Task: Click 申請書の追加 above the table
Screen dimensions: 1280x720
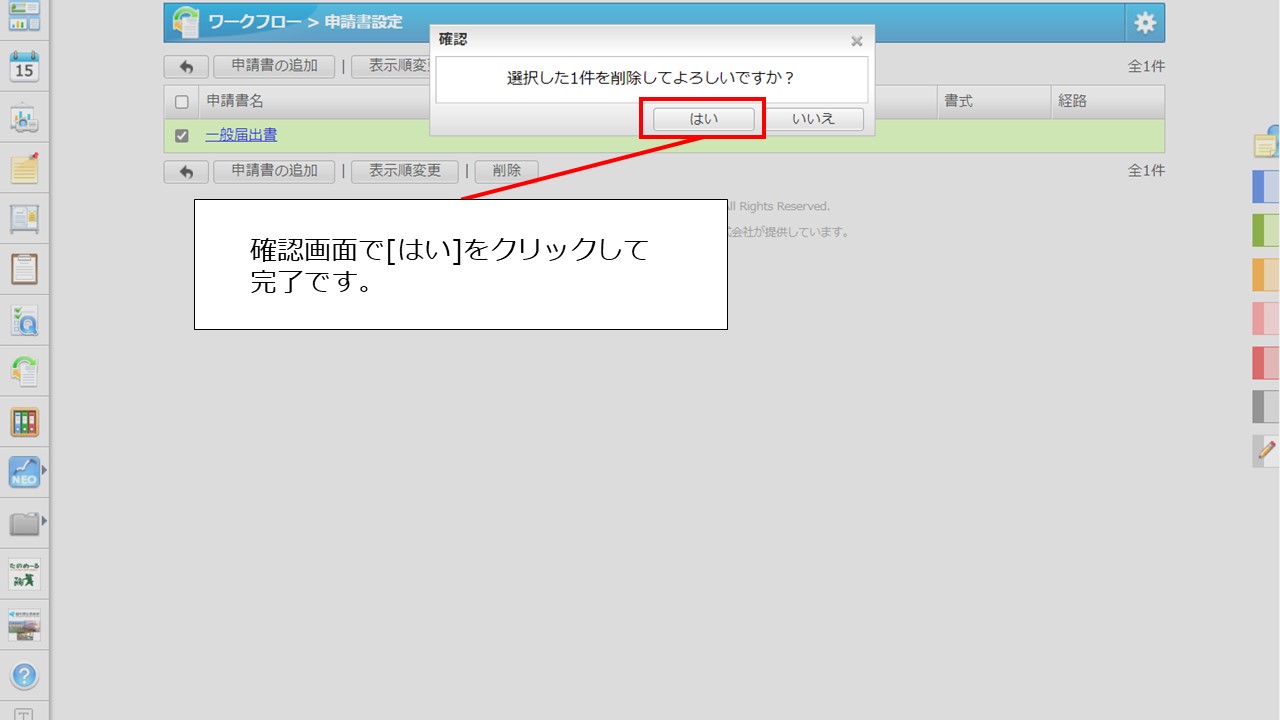Action: [x=274, y=67]
